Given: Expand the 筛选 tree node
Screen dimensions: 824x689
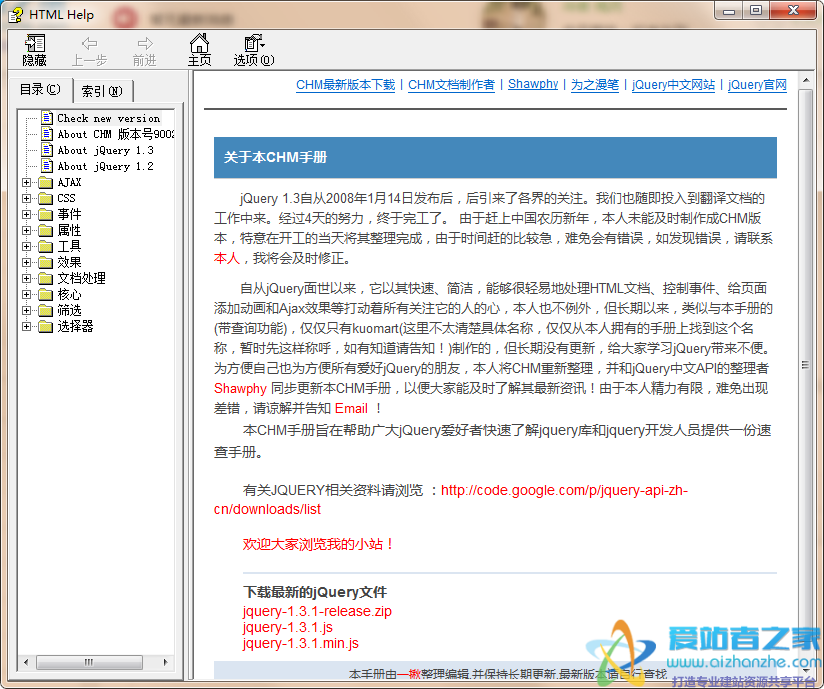Looking at the screenshot, I should (x=26, y=311).
